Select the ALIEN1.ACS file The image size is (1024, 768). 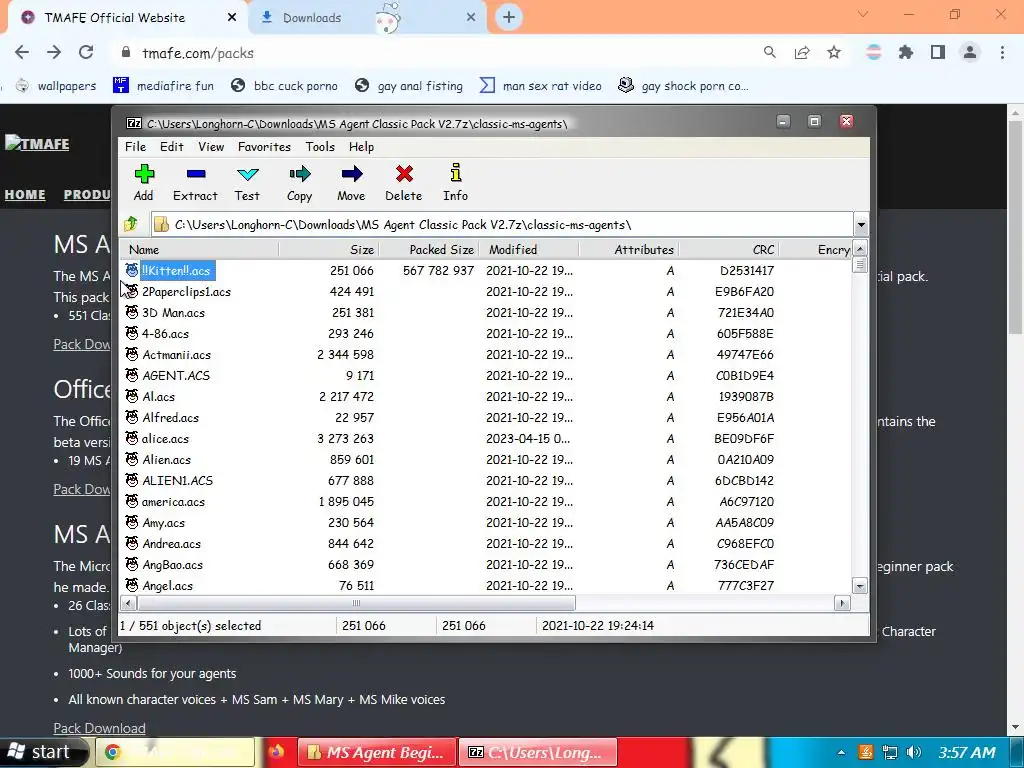178,480
